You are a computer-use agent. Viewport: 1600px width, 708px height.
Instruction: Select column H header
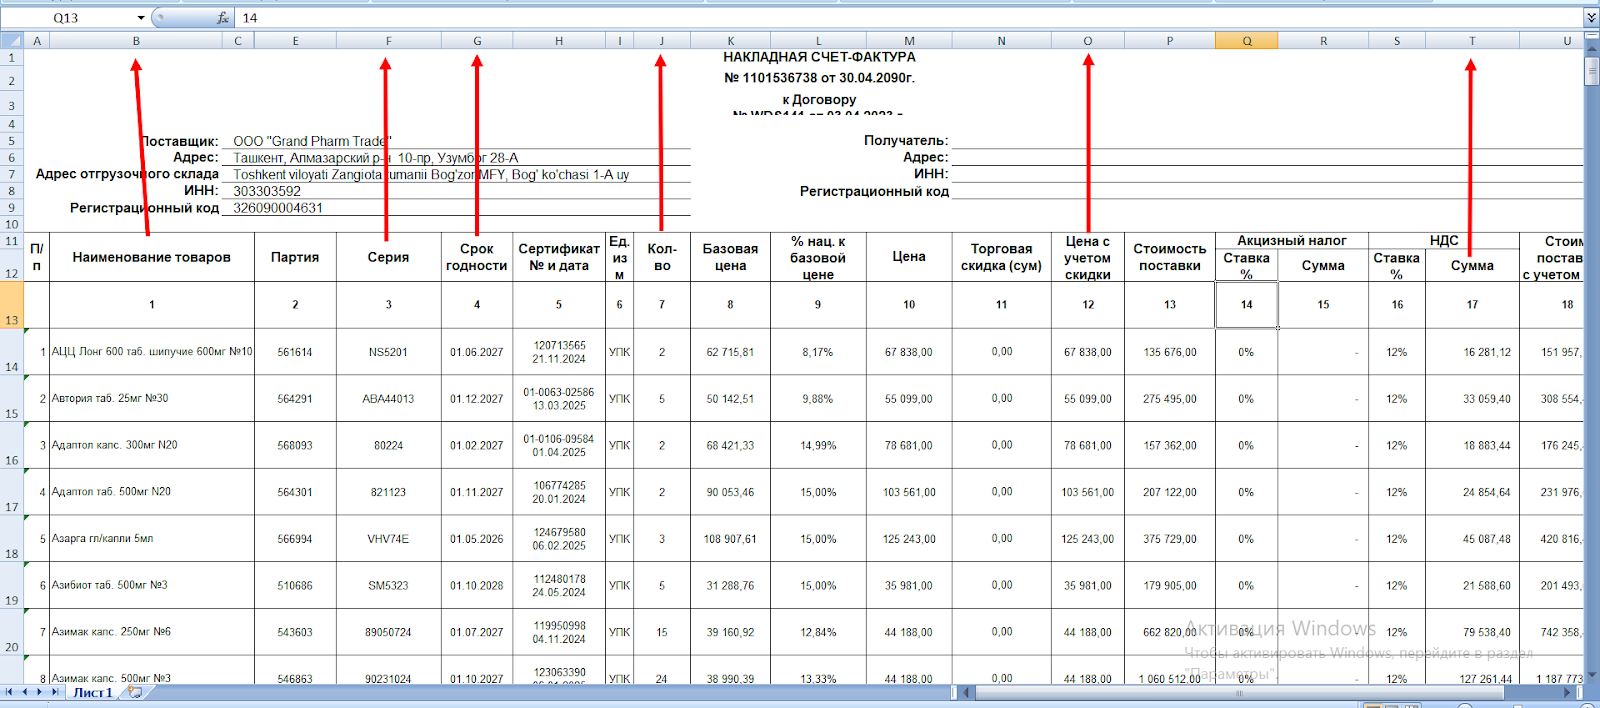(x=559, y=41)
